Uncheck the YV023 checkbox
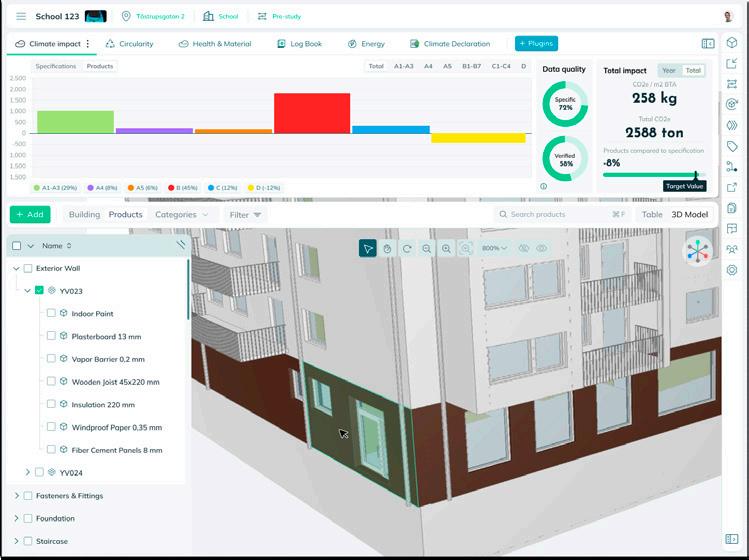 [x=39, y=290]
